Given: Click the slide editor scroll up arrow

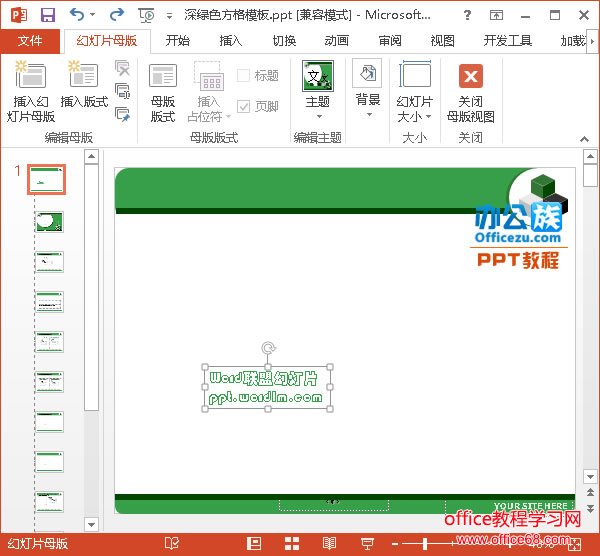Looking at the screenshot, I should 590,156.
